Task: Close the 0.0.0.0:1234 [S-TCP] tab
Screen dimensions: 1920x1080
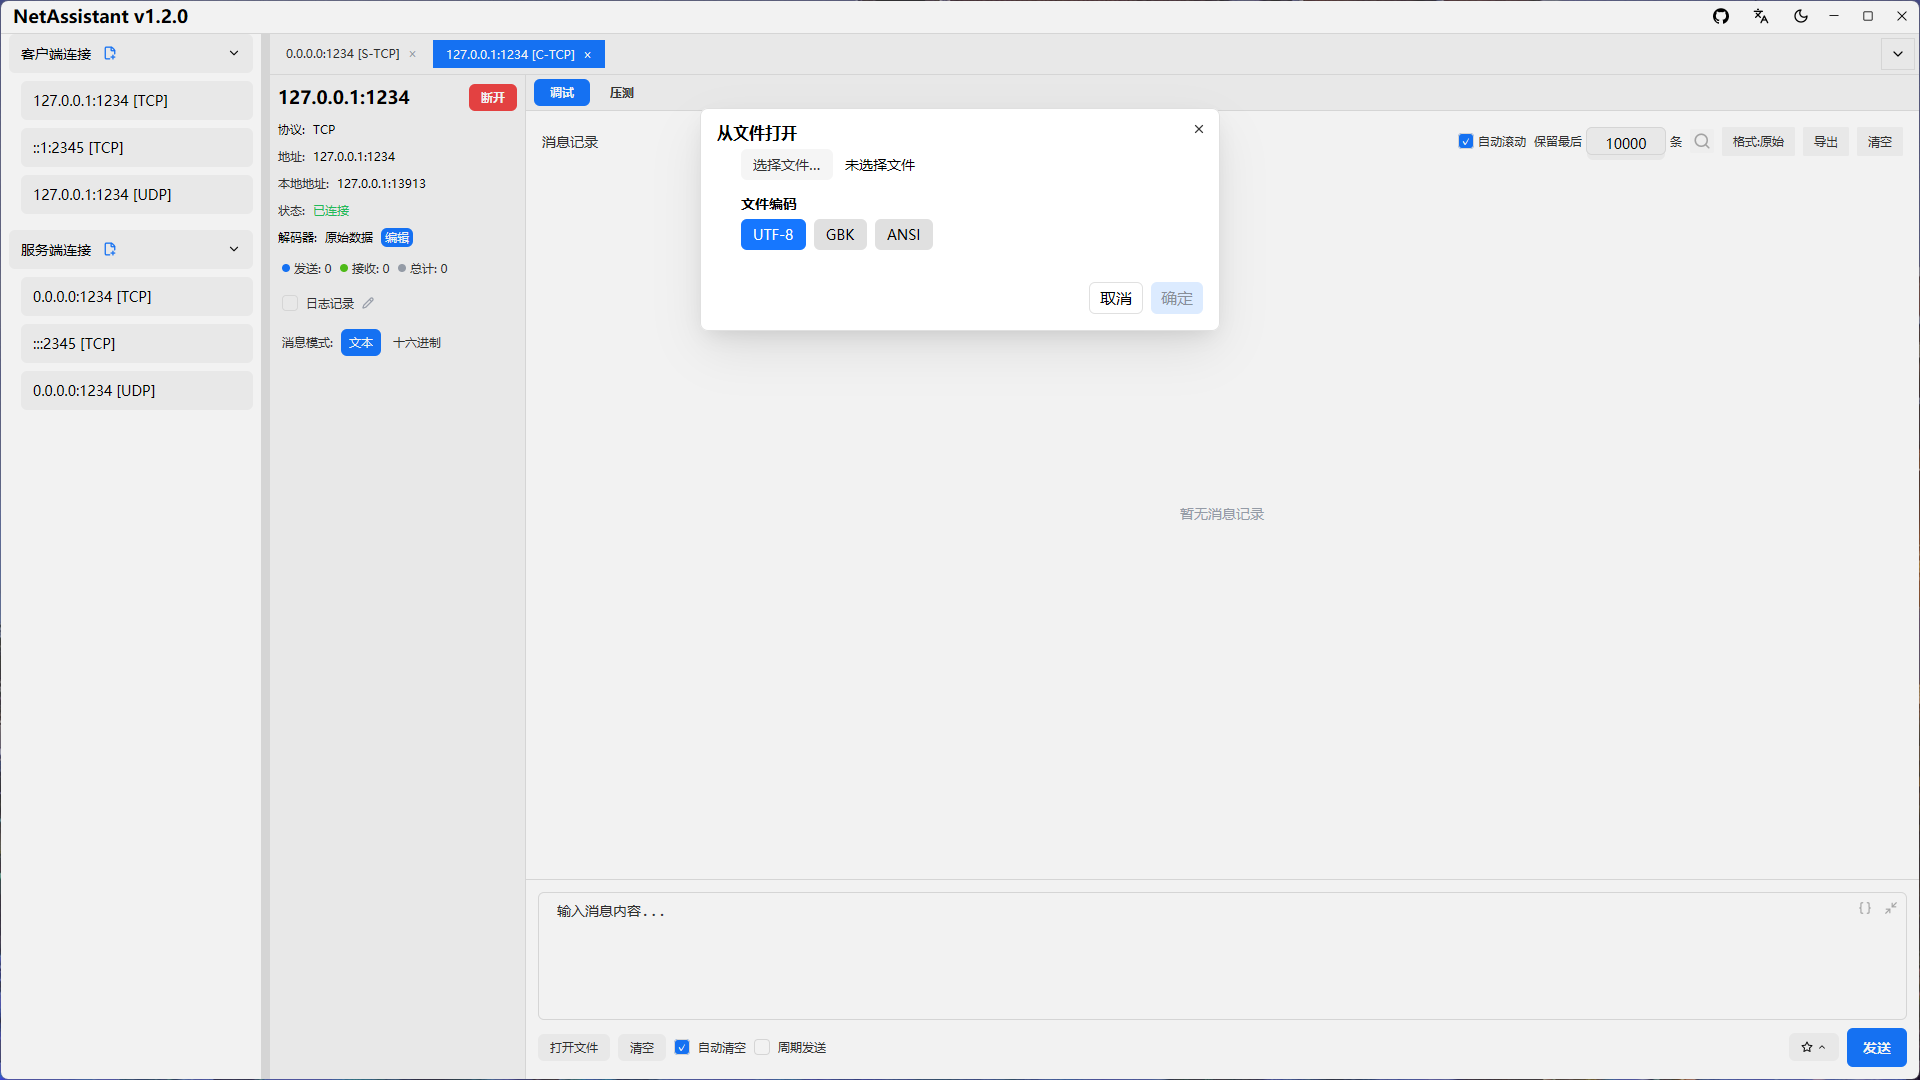Action: click(x=412, y=55)
